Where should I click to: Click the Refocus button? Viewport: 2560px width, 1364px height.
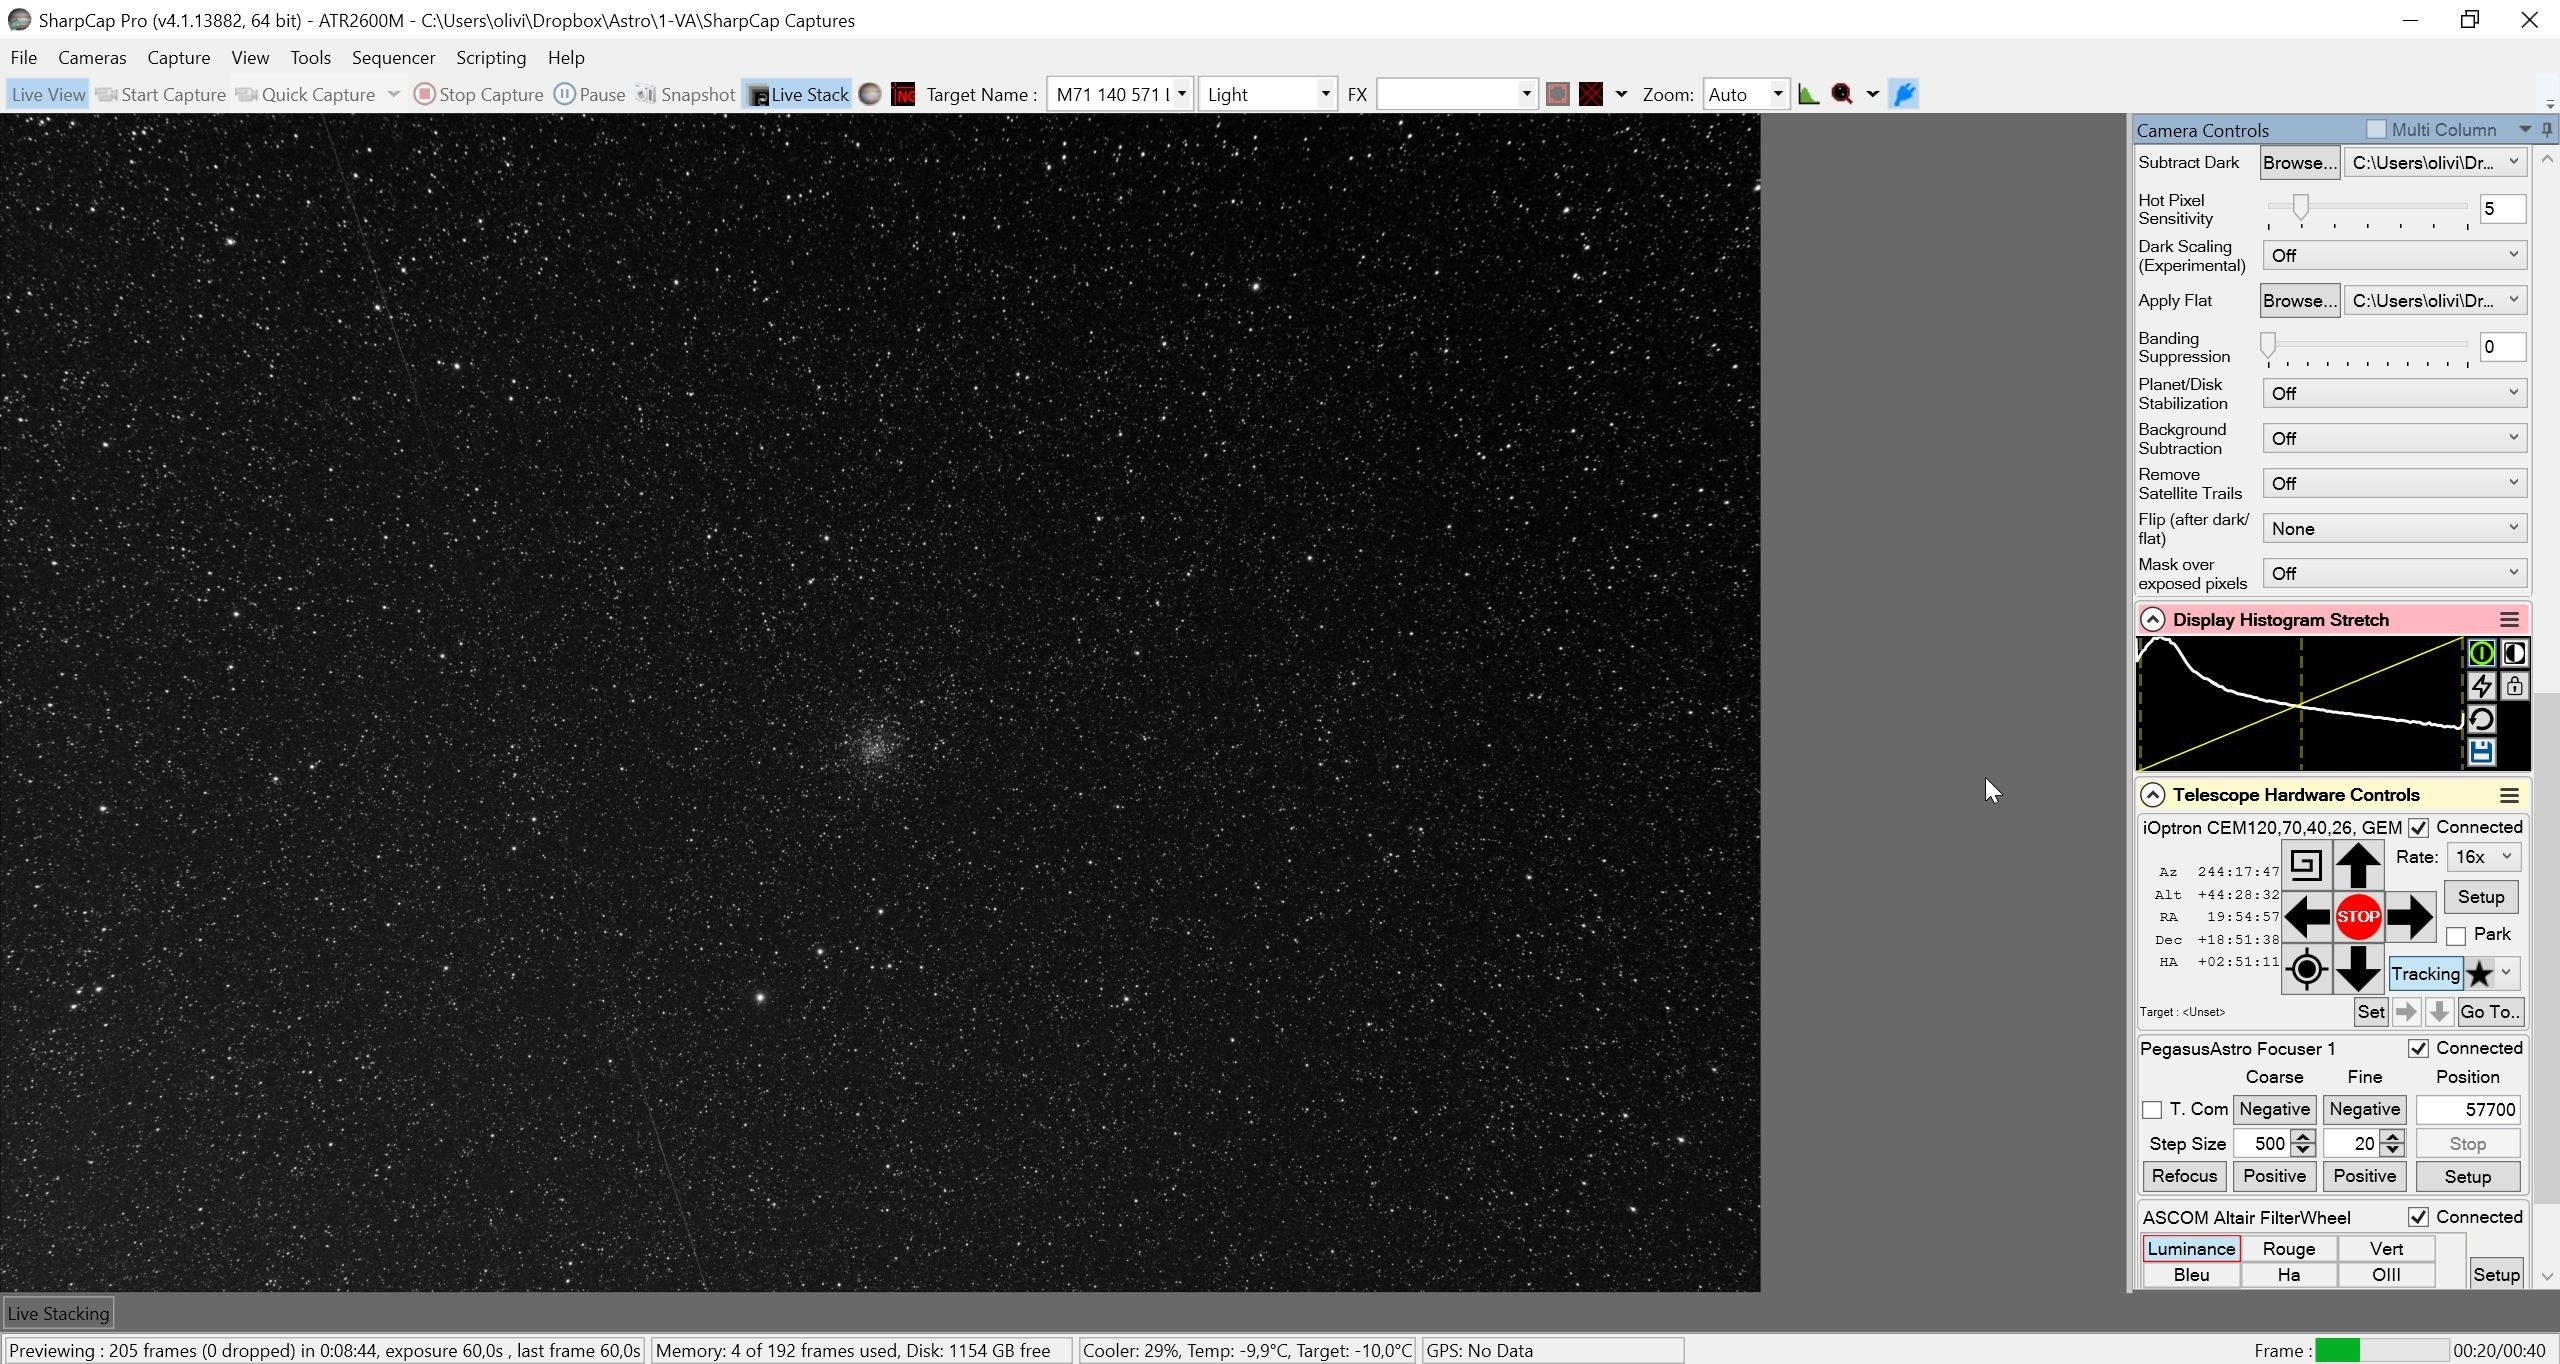2184,1176
